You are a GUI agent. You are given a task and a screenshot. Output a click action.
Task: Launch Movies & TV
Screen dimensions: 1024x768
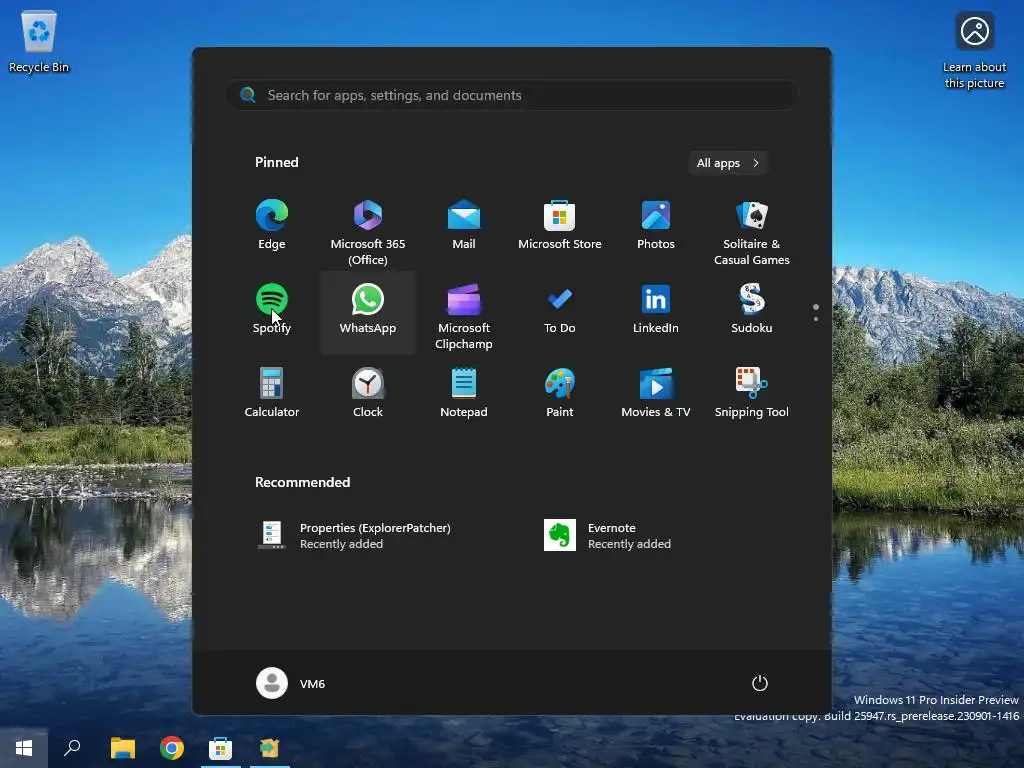pos(656,393)
